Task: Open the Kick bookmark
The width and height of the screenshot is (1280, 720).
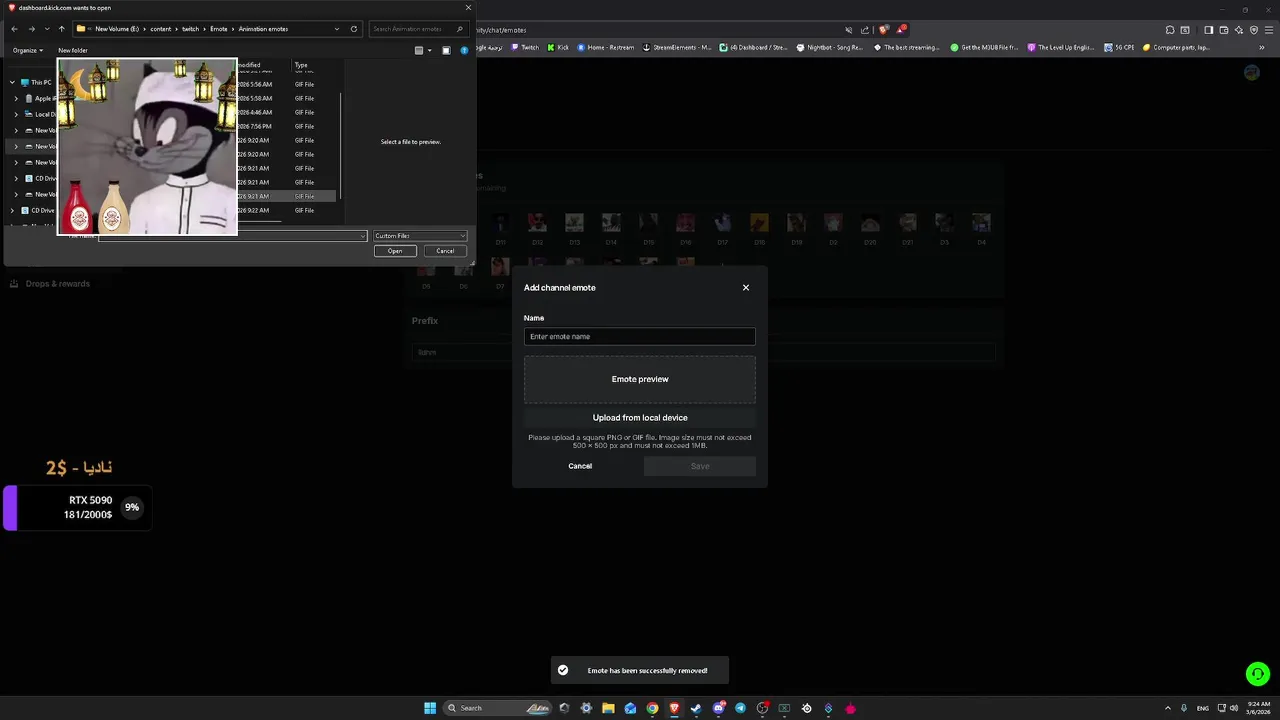Action: pyautogui.click(x=558, y=47)
